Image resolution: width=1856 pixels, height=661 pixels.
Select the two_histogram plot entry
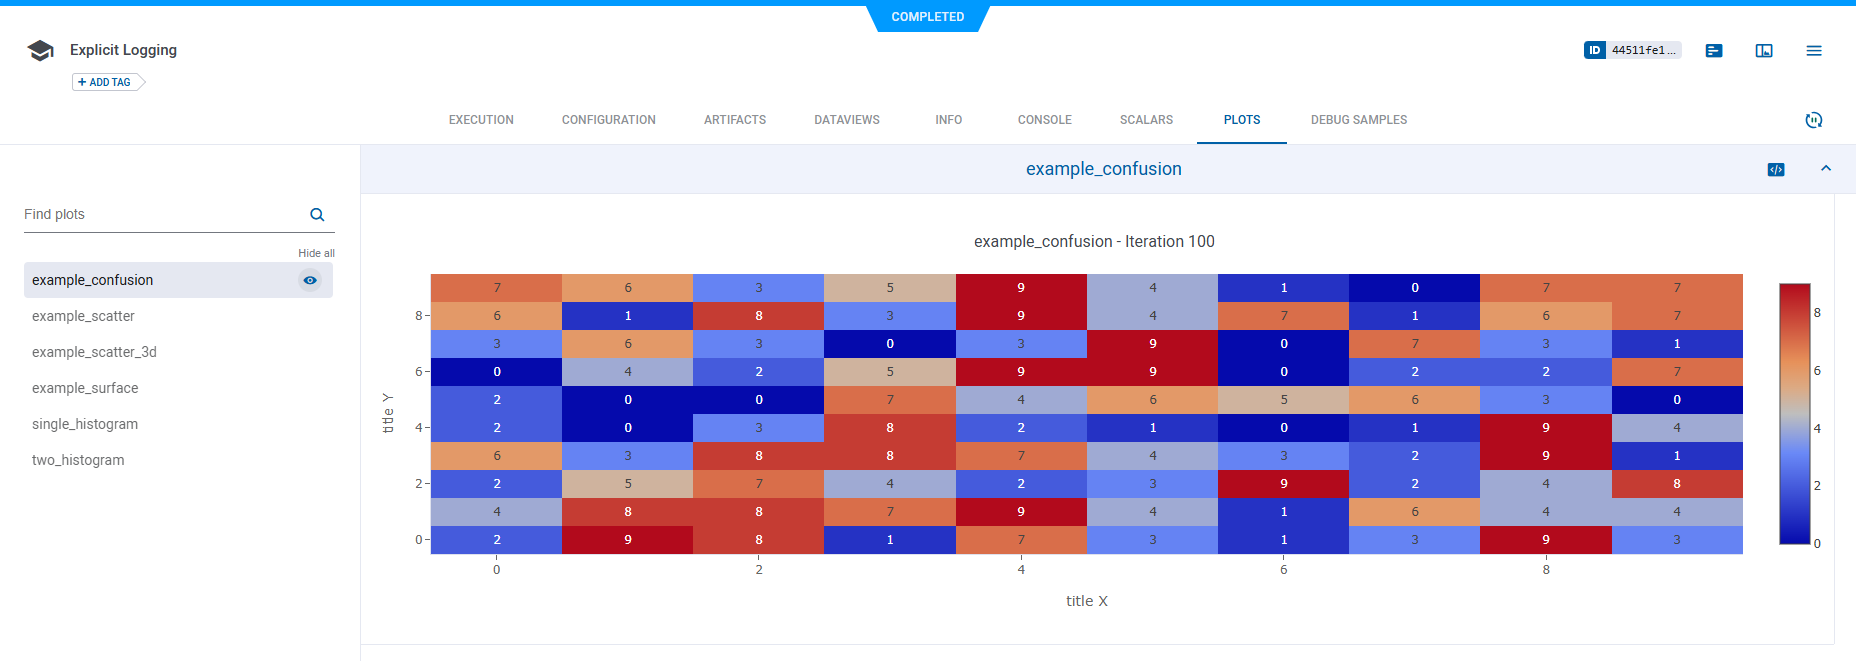click(78, 460)
